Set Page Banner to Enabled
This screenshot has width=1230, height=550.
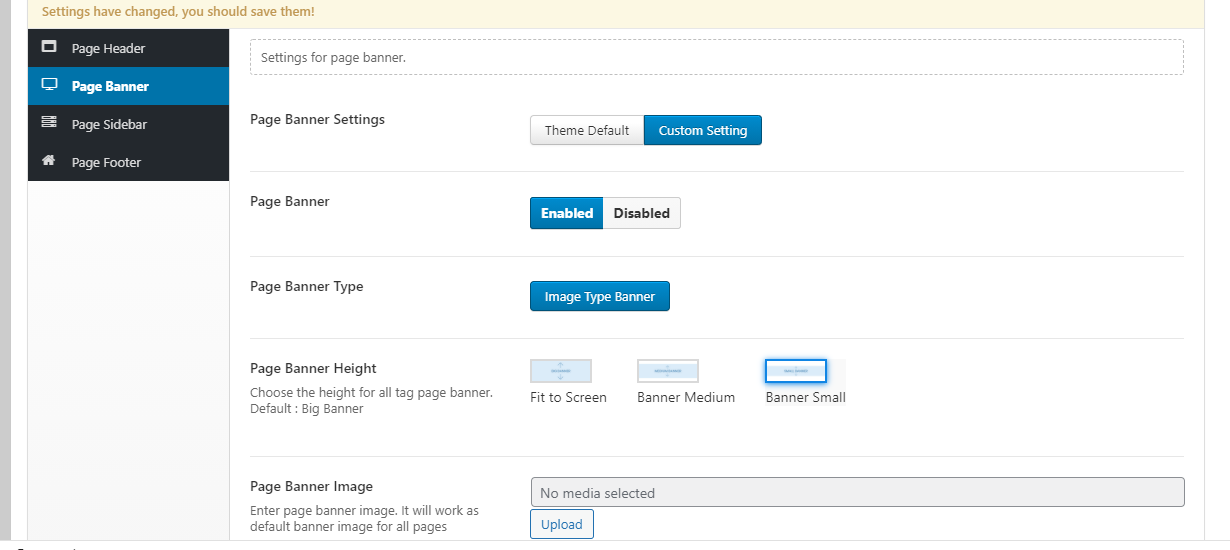coord(566,213)
